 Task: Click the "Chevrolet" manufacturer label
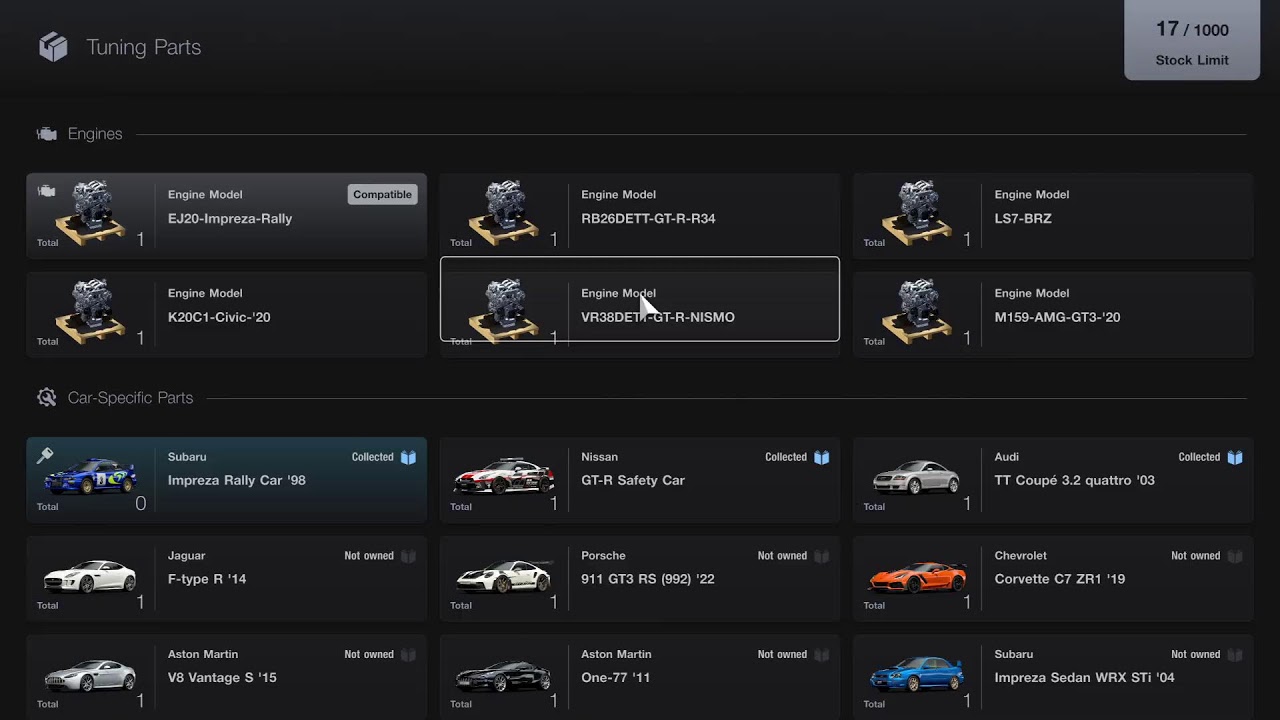[1023, 556]
